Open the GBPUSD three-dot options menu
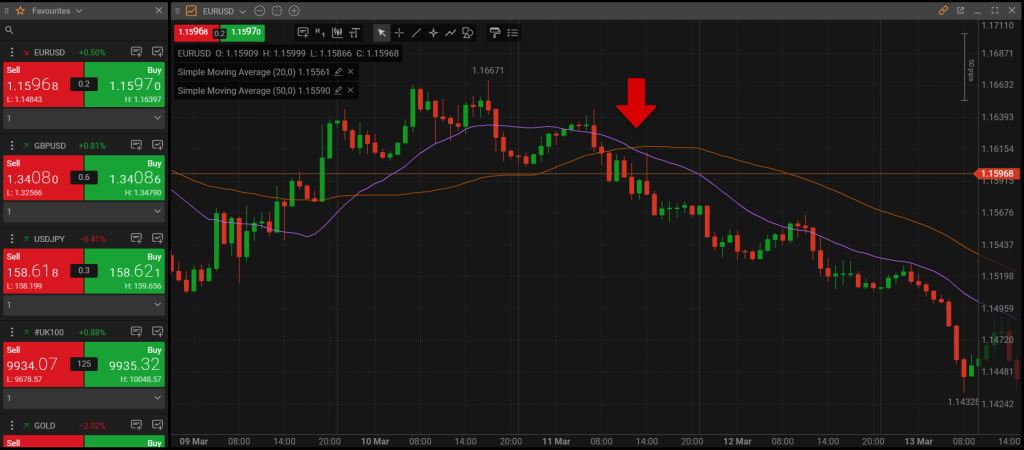1024x450 pixels. click(x=12, y=146)
